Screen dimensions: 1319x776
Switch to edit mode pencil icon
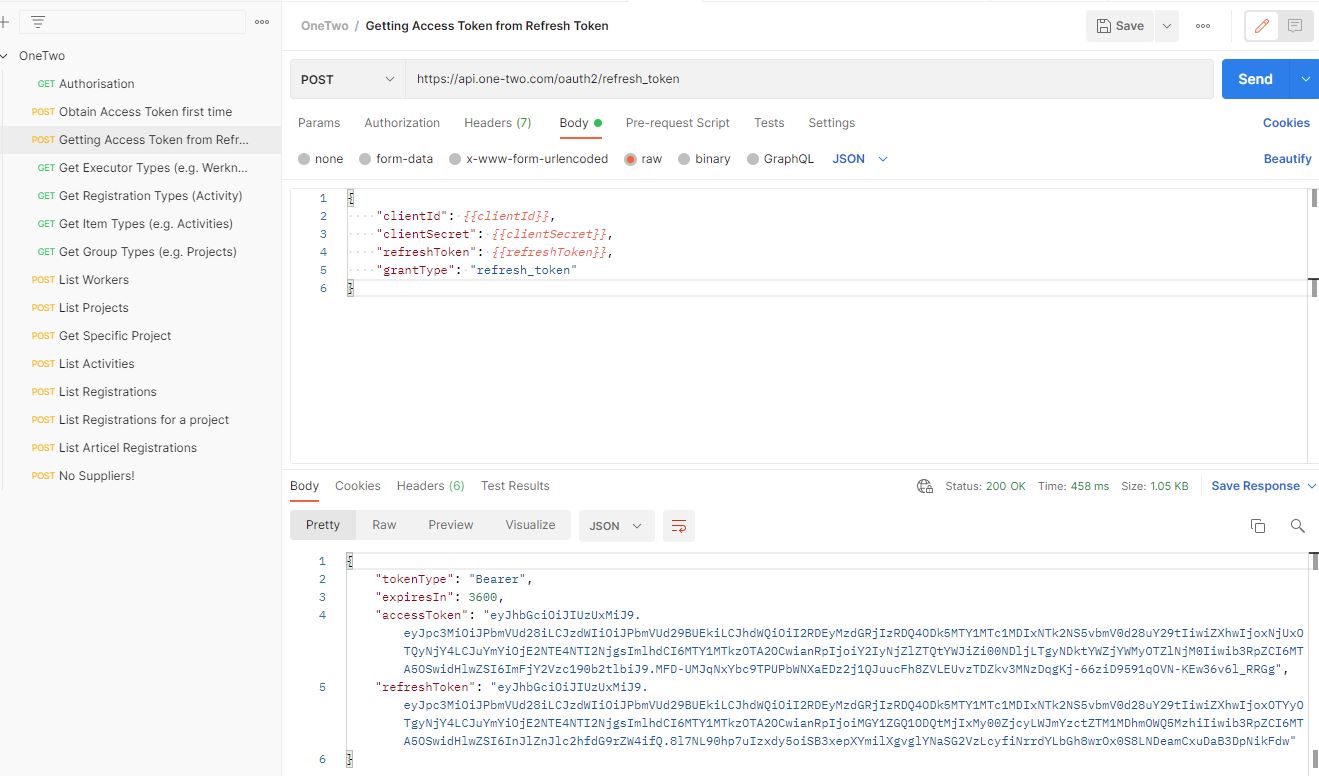[1261, 26]
